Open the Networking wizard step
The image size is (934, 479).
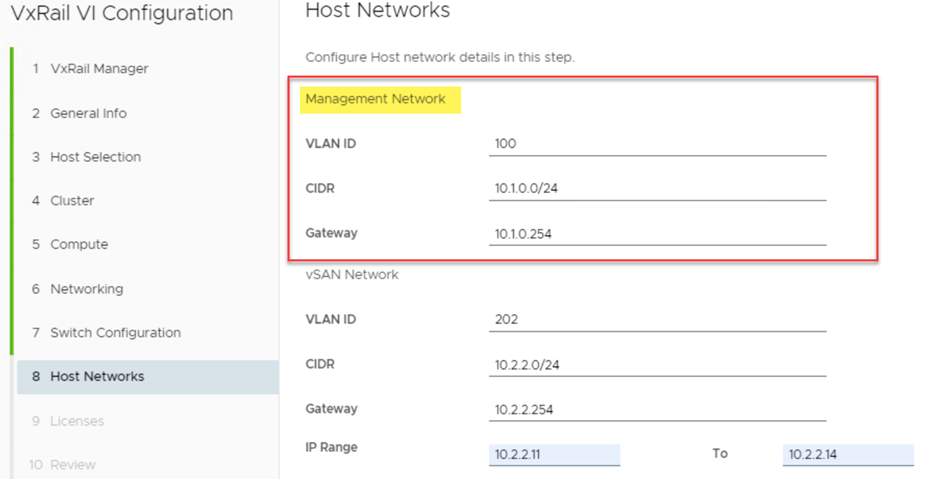(x=86, y=289)
